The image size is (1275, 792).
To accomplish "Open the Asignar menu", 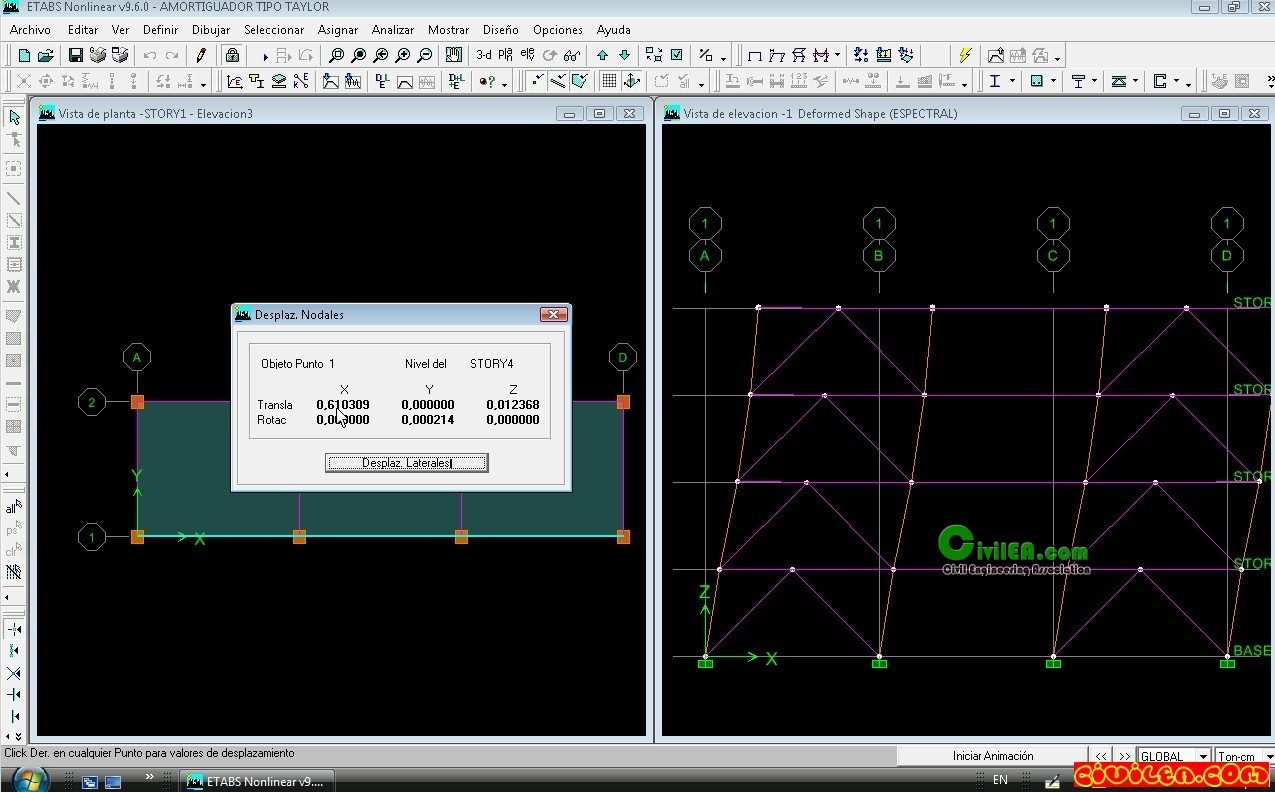I will (338, 30).
